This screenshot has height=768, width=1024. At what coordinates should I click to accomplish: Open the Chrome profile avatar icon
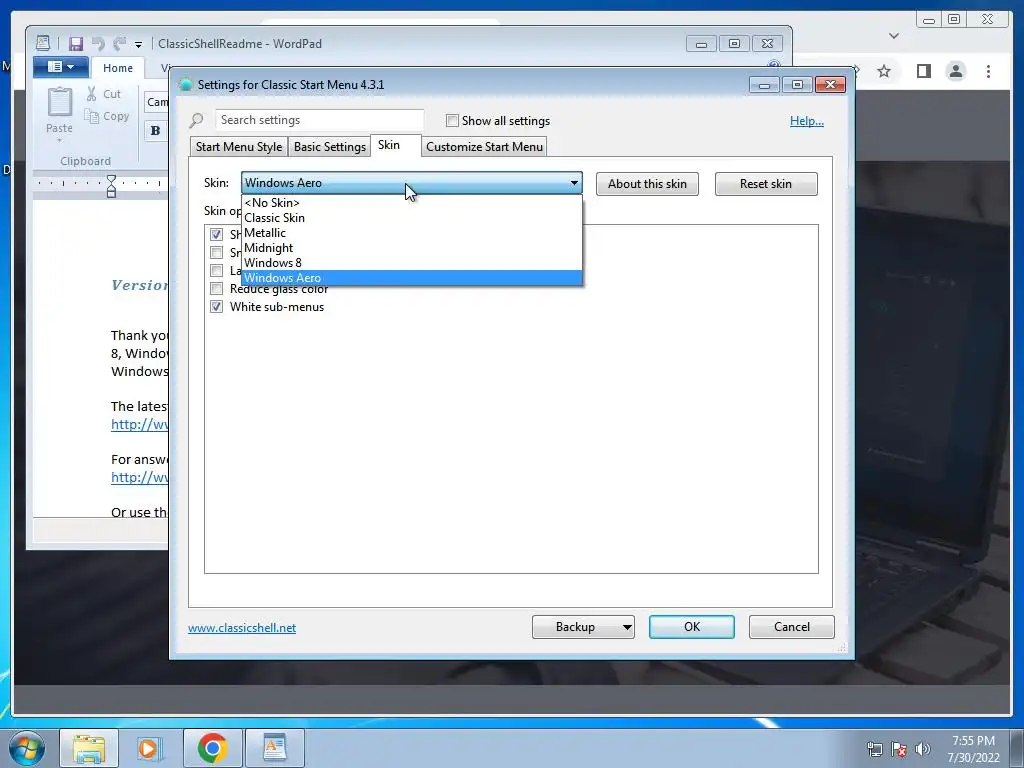(x=956, y=71)
